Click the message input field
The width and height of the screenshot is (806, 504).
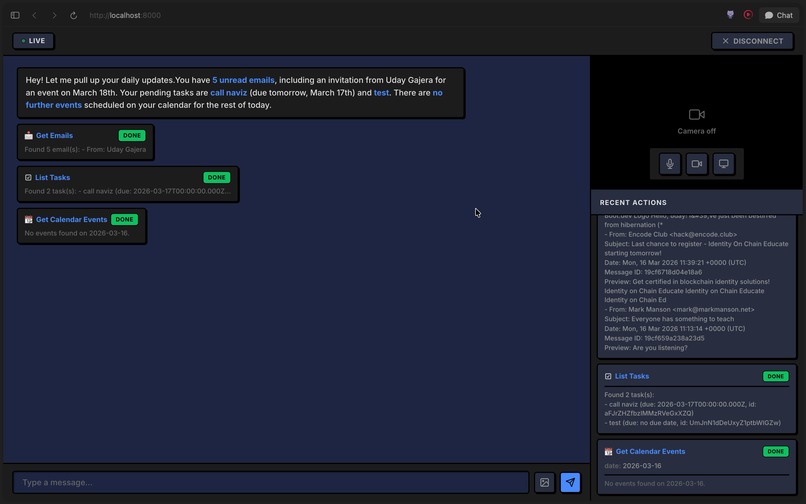point(271,482)
